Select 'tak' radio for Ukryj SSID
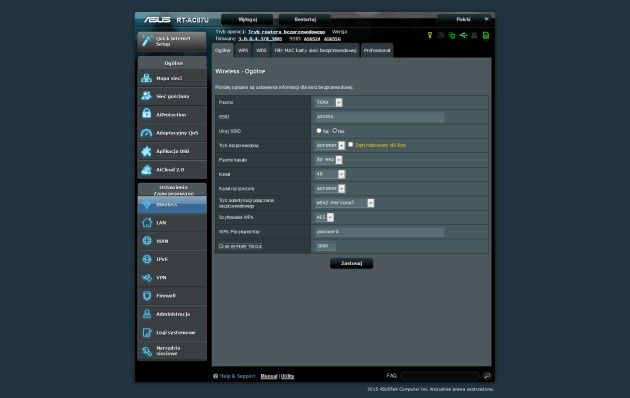Screen dimensions: 630x398 319,131
